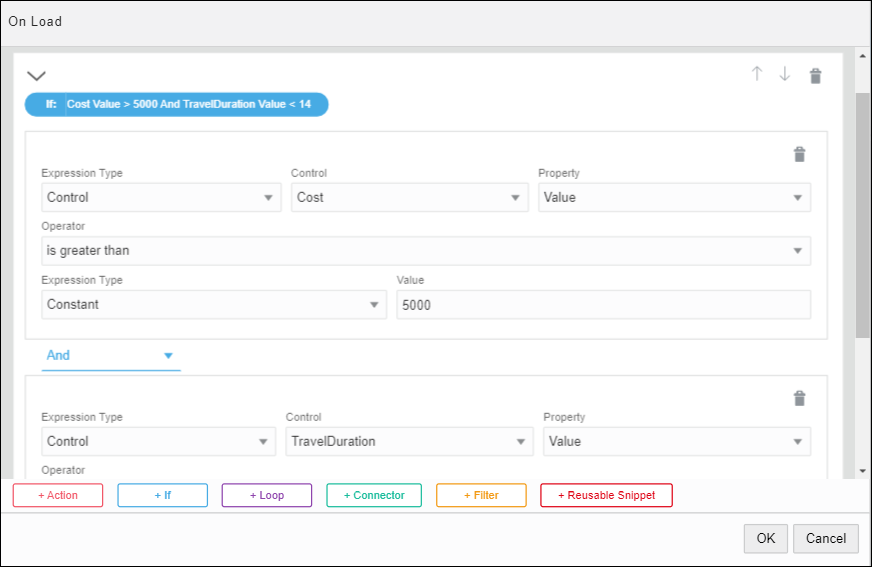Open Expression Type dropdown showing Control for Cost
The height and width of the screenshot is (567, 872).
[x=161, y=197]
